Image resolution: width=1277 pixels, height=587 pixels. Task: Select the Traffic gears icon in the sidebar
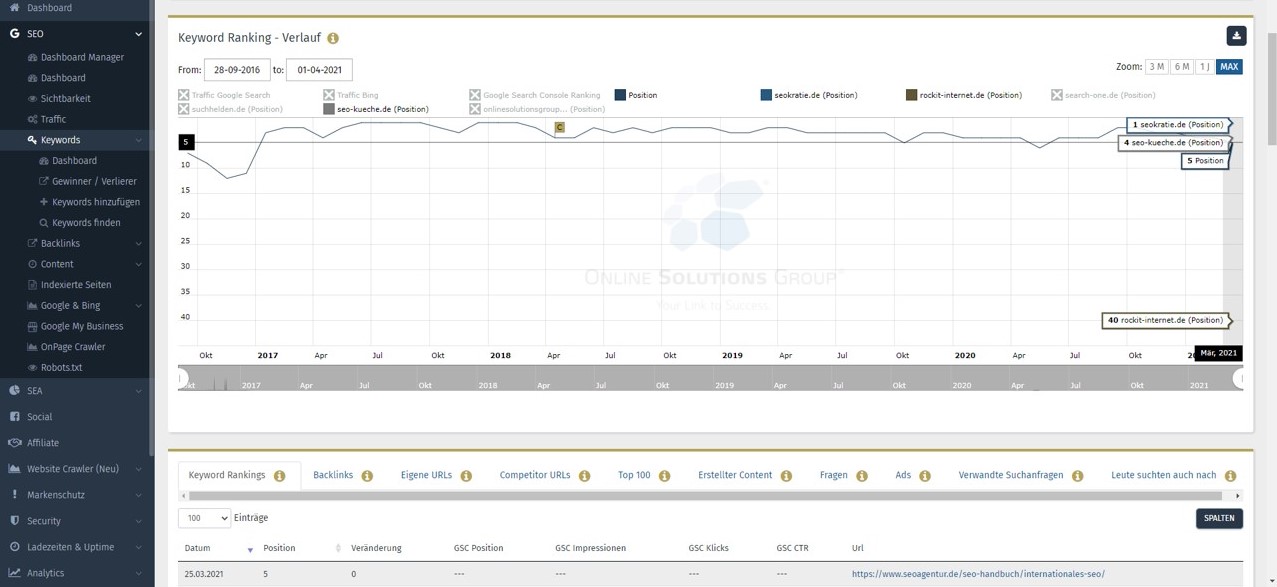(32, 119)
